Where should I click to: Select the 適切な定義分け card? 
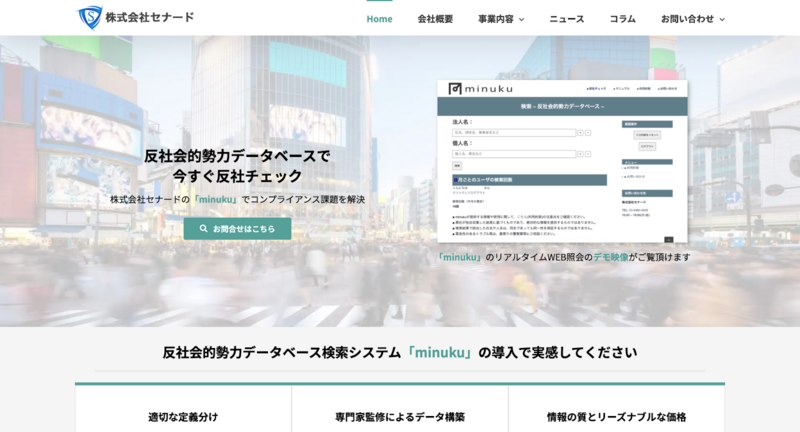pos(183,409)
